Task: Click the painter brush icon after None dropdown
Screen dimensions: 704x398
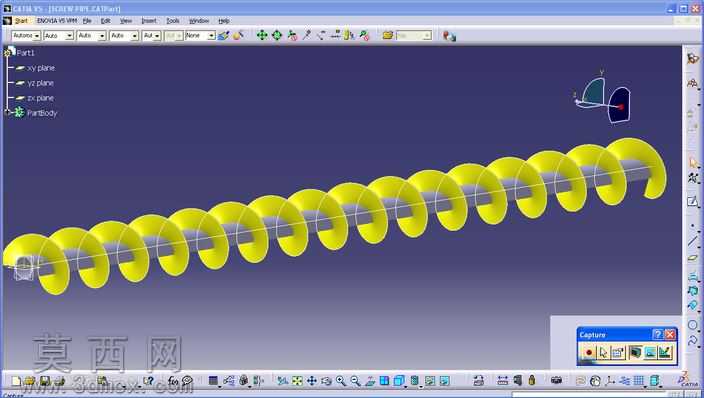Action: [223, 35]
